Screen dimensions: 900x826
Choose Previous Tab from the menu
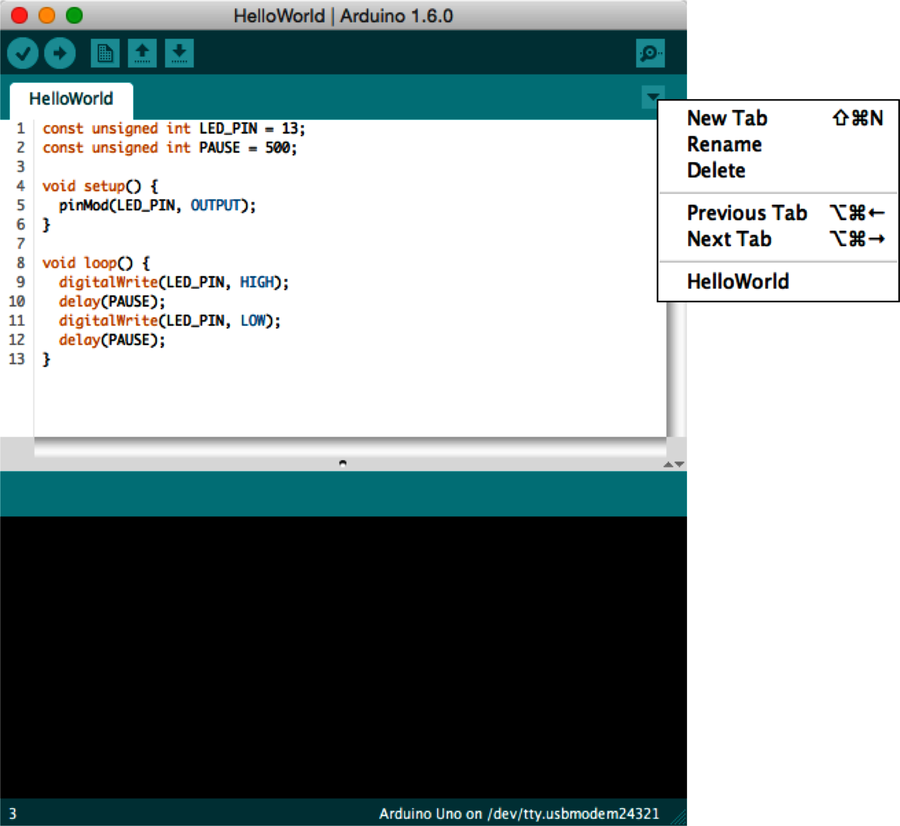click(x=746, y=213)
